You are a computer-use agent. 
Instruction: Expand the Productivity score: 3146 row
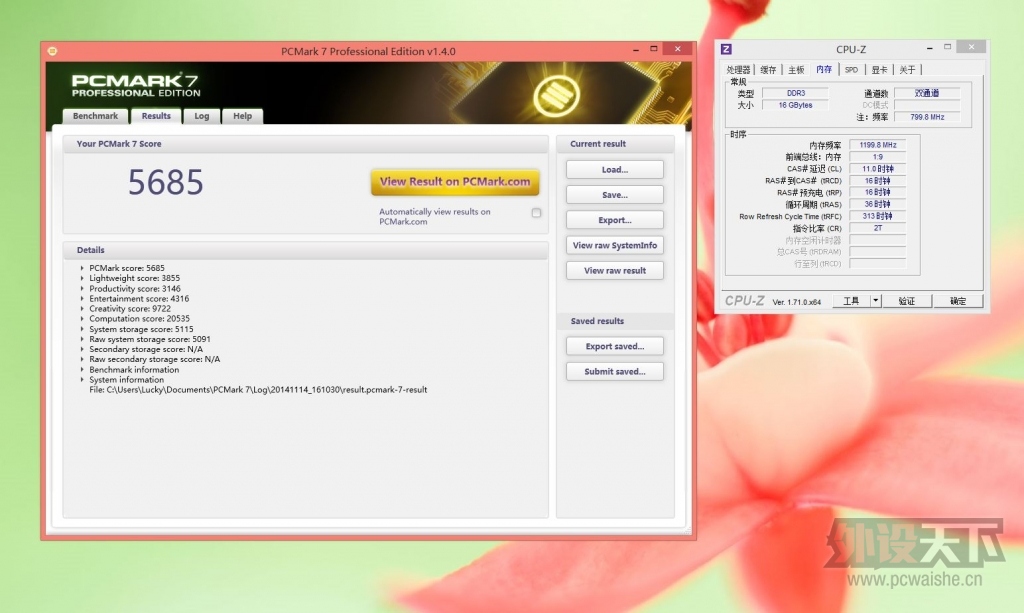click(82, 289)
